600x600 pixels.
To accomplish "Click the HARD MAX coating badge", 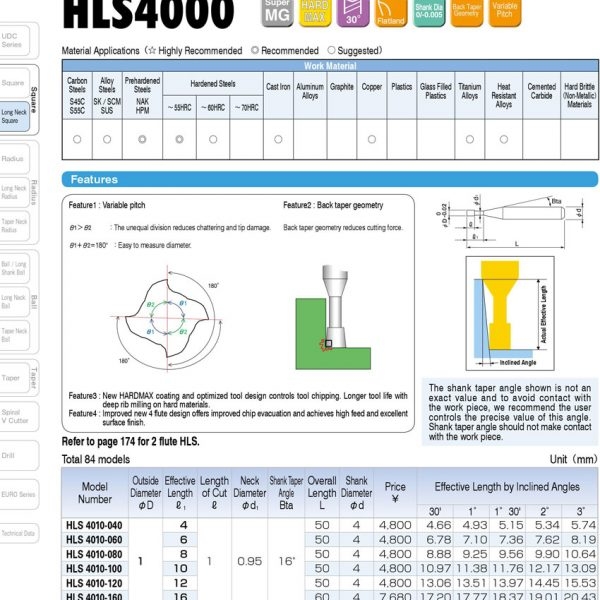I will (315, 13).
